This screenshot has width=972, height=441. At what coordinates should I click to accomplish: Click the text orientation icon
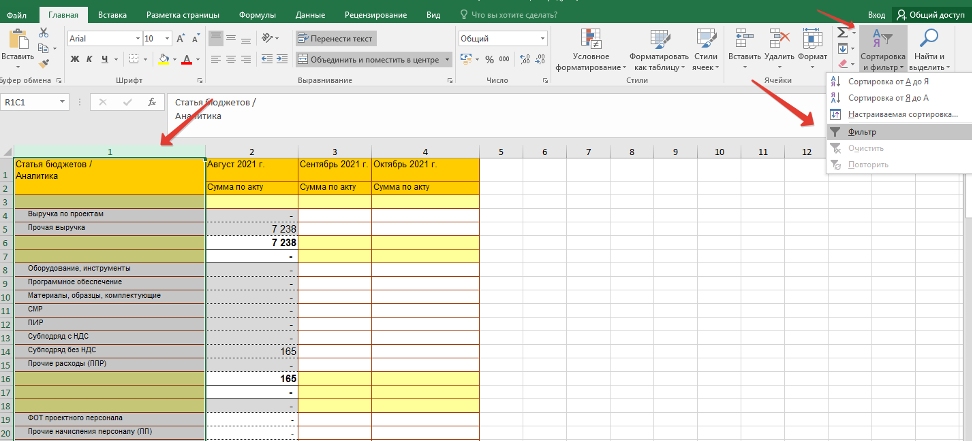268,38
